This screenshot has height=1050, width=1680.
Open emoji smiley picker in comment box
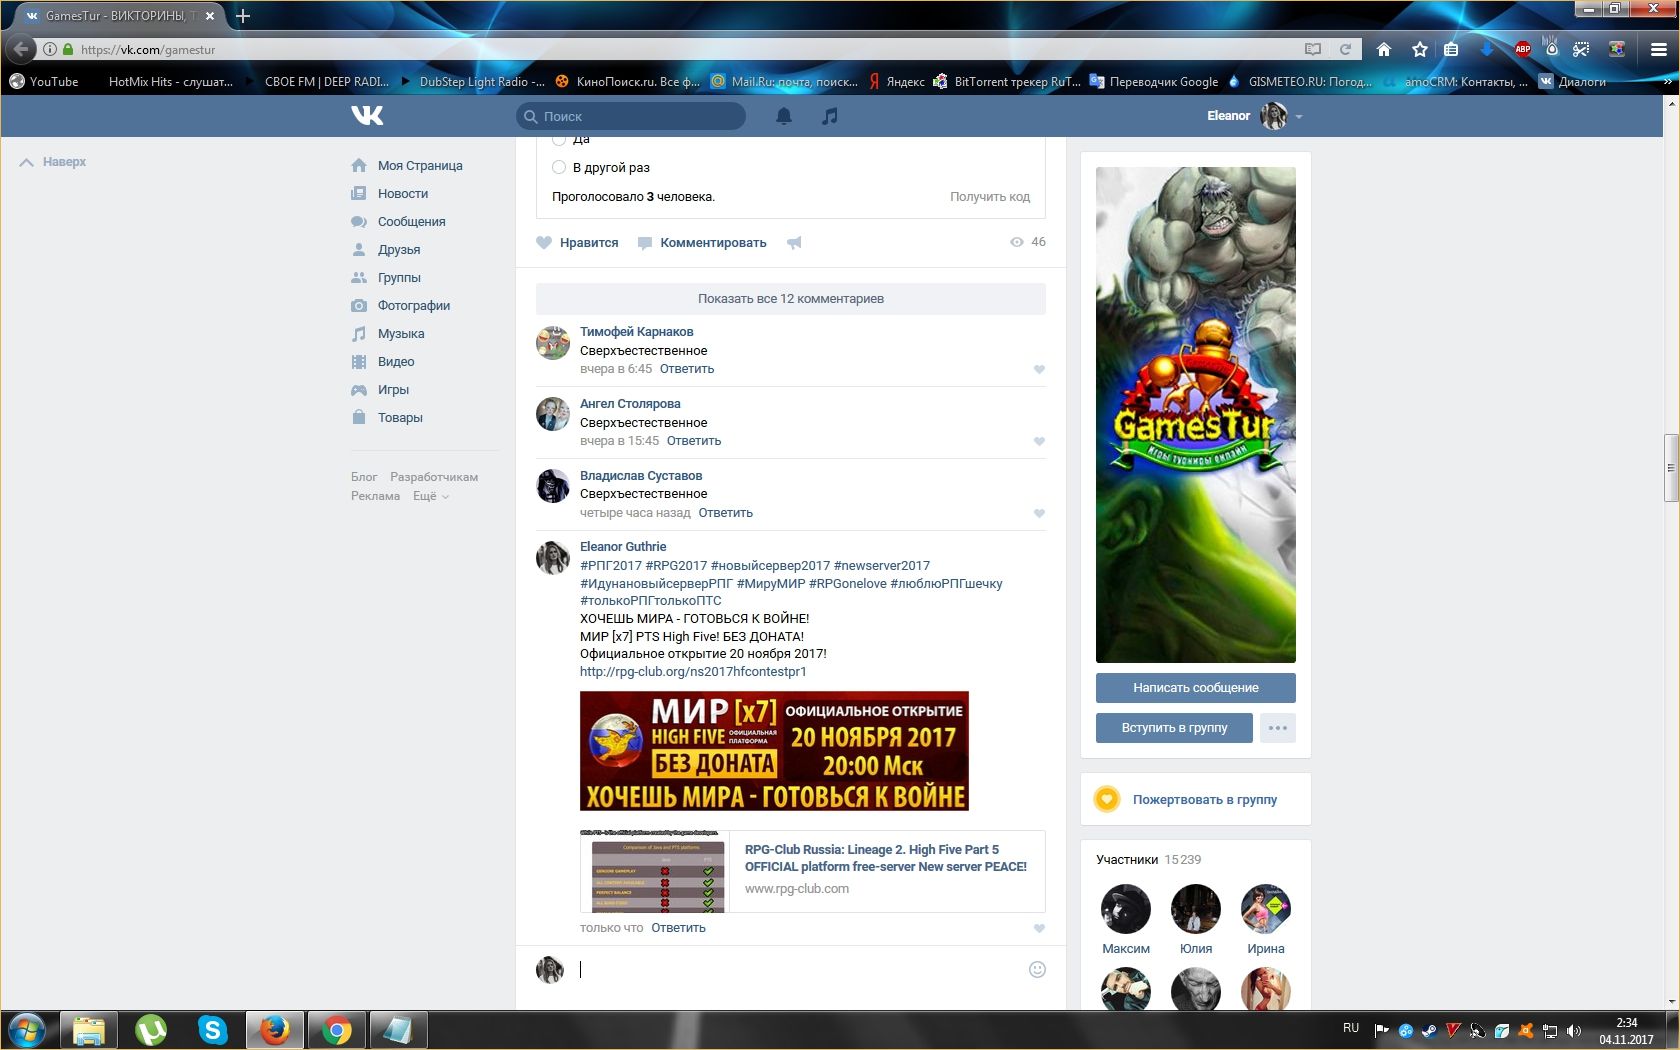coord(1037,969)
